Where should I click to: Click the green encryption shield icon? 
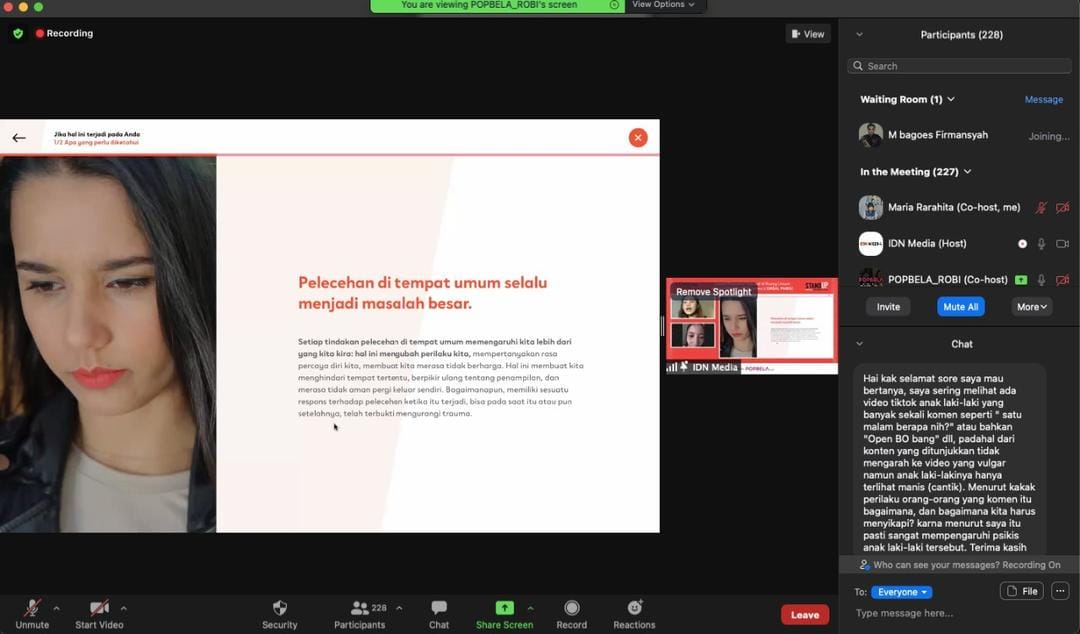coord(18,33)
